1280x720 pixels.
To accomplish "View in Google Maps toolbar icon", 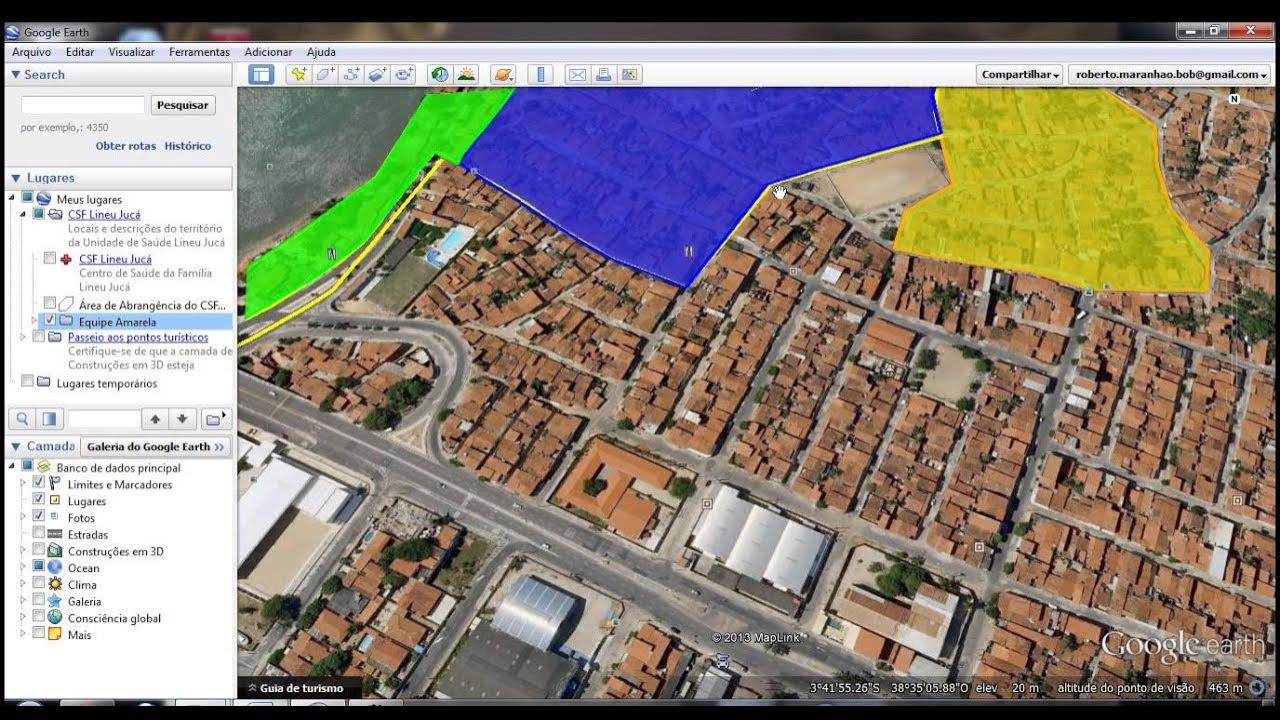I will click(629, 74).
